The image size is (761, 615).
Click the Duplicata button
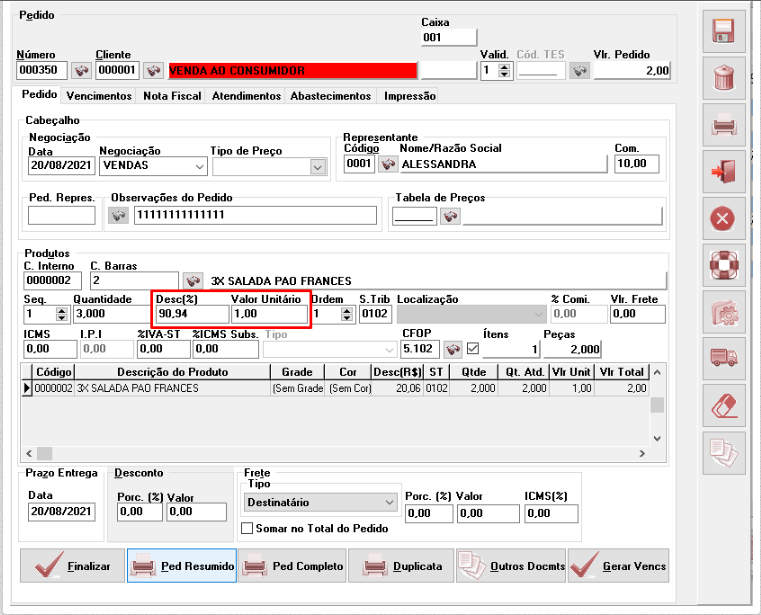[x=401, y=566]
